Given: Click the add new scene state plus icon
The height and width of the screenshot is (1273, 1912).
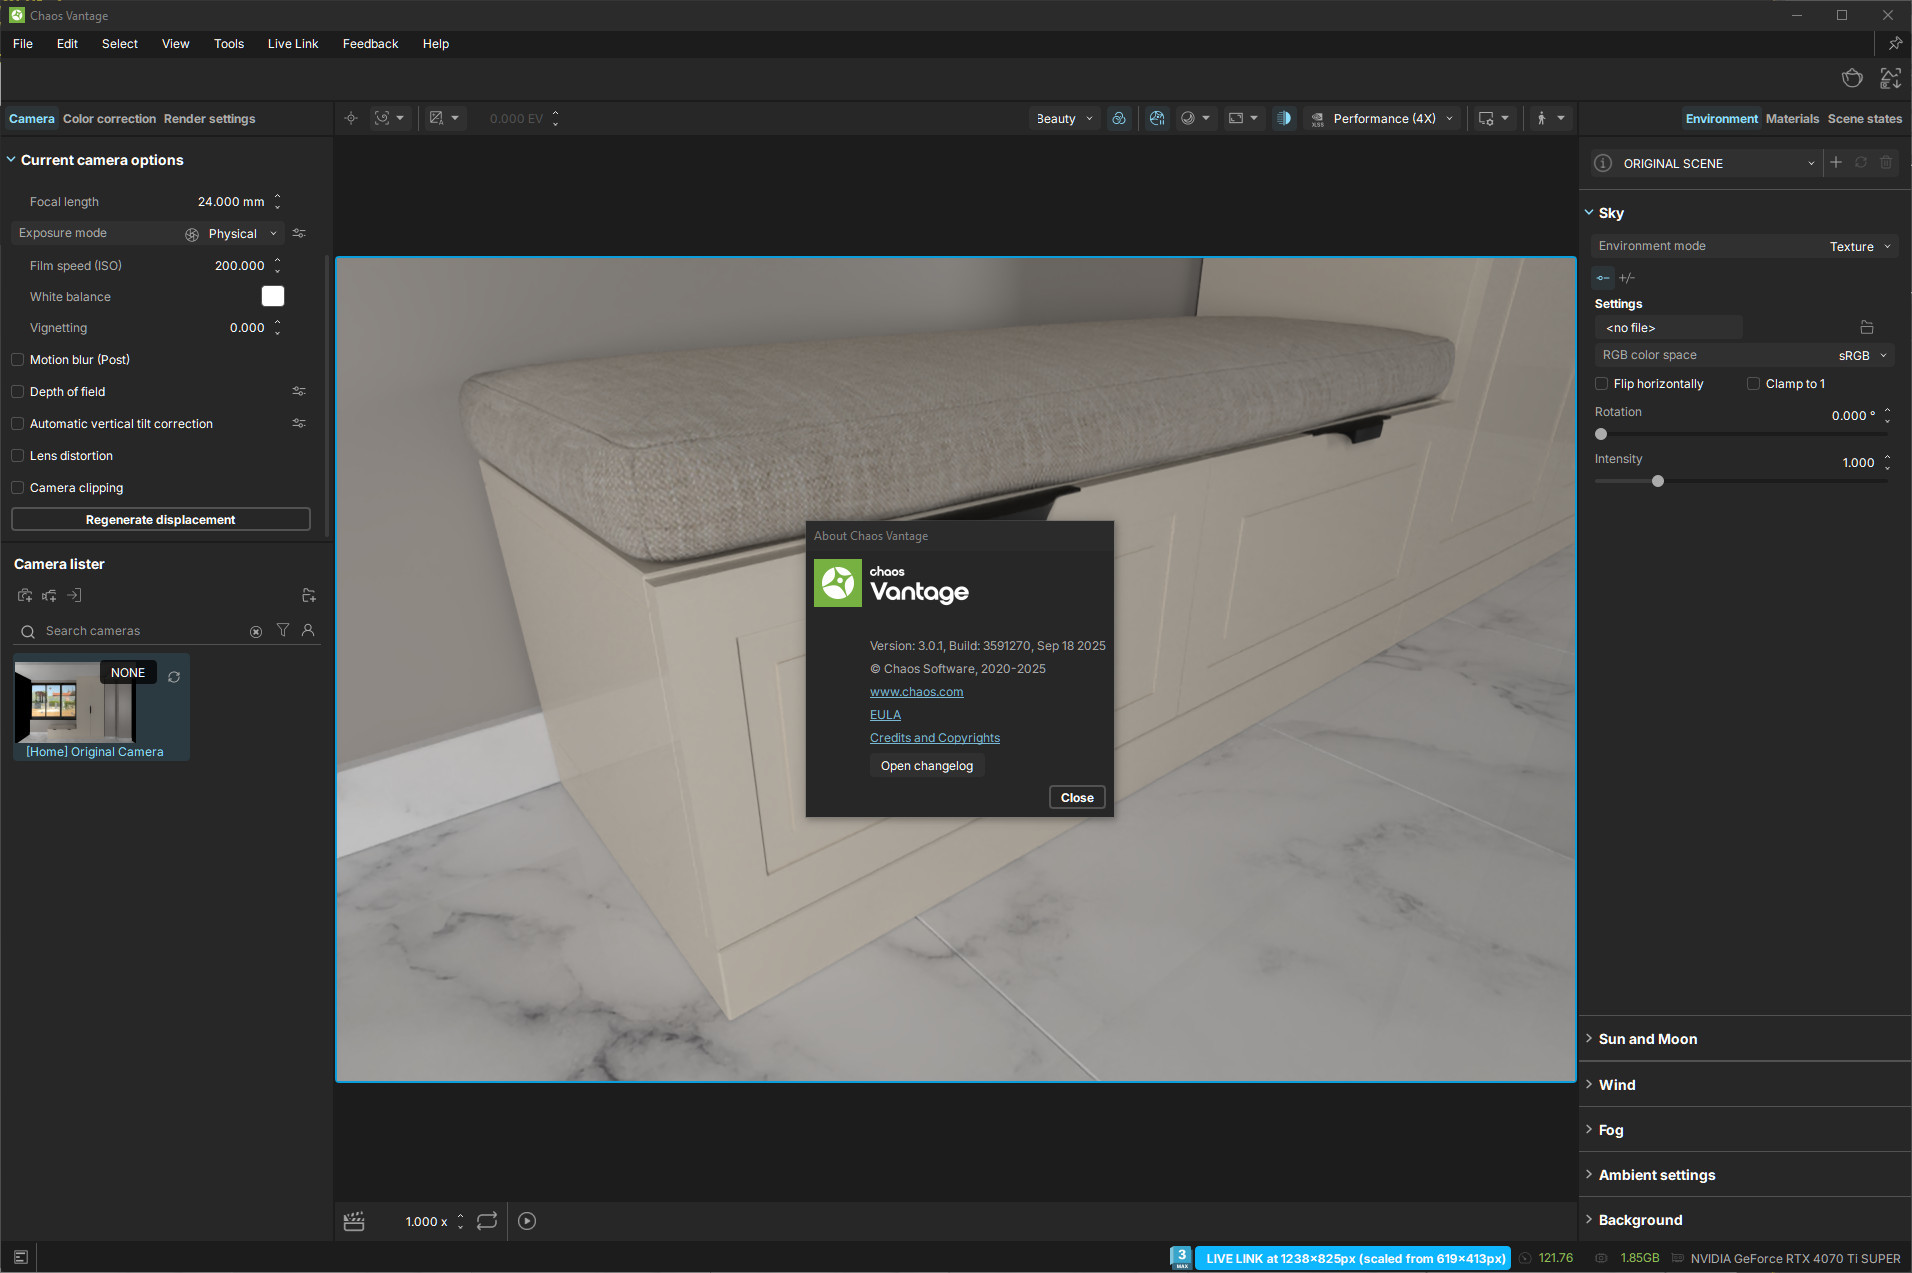Looking at the screenshot, I should click(1836, 163).
